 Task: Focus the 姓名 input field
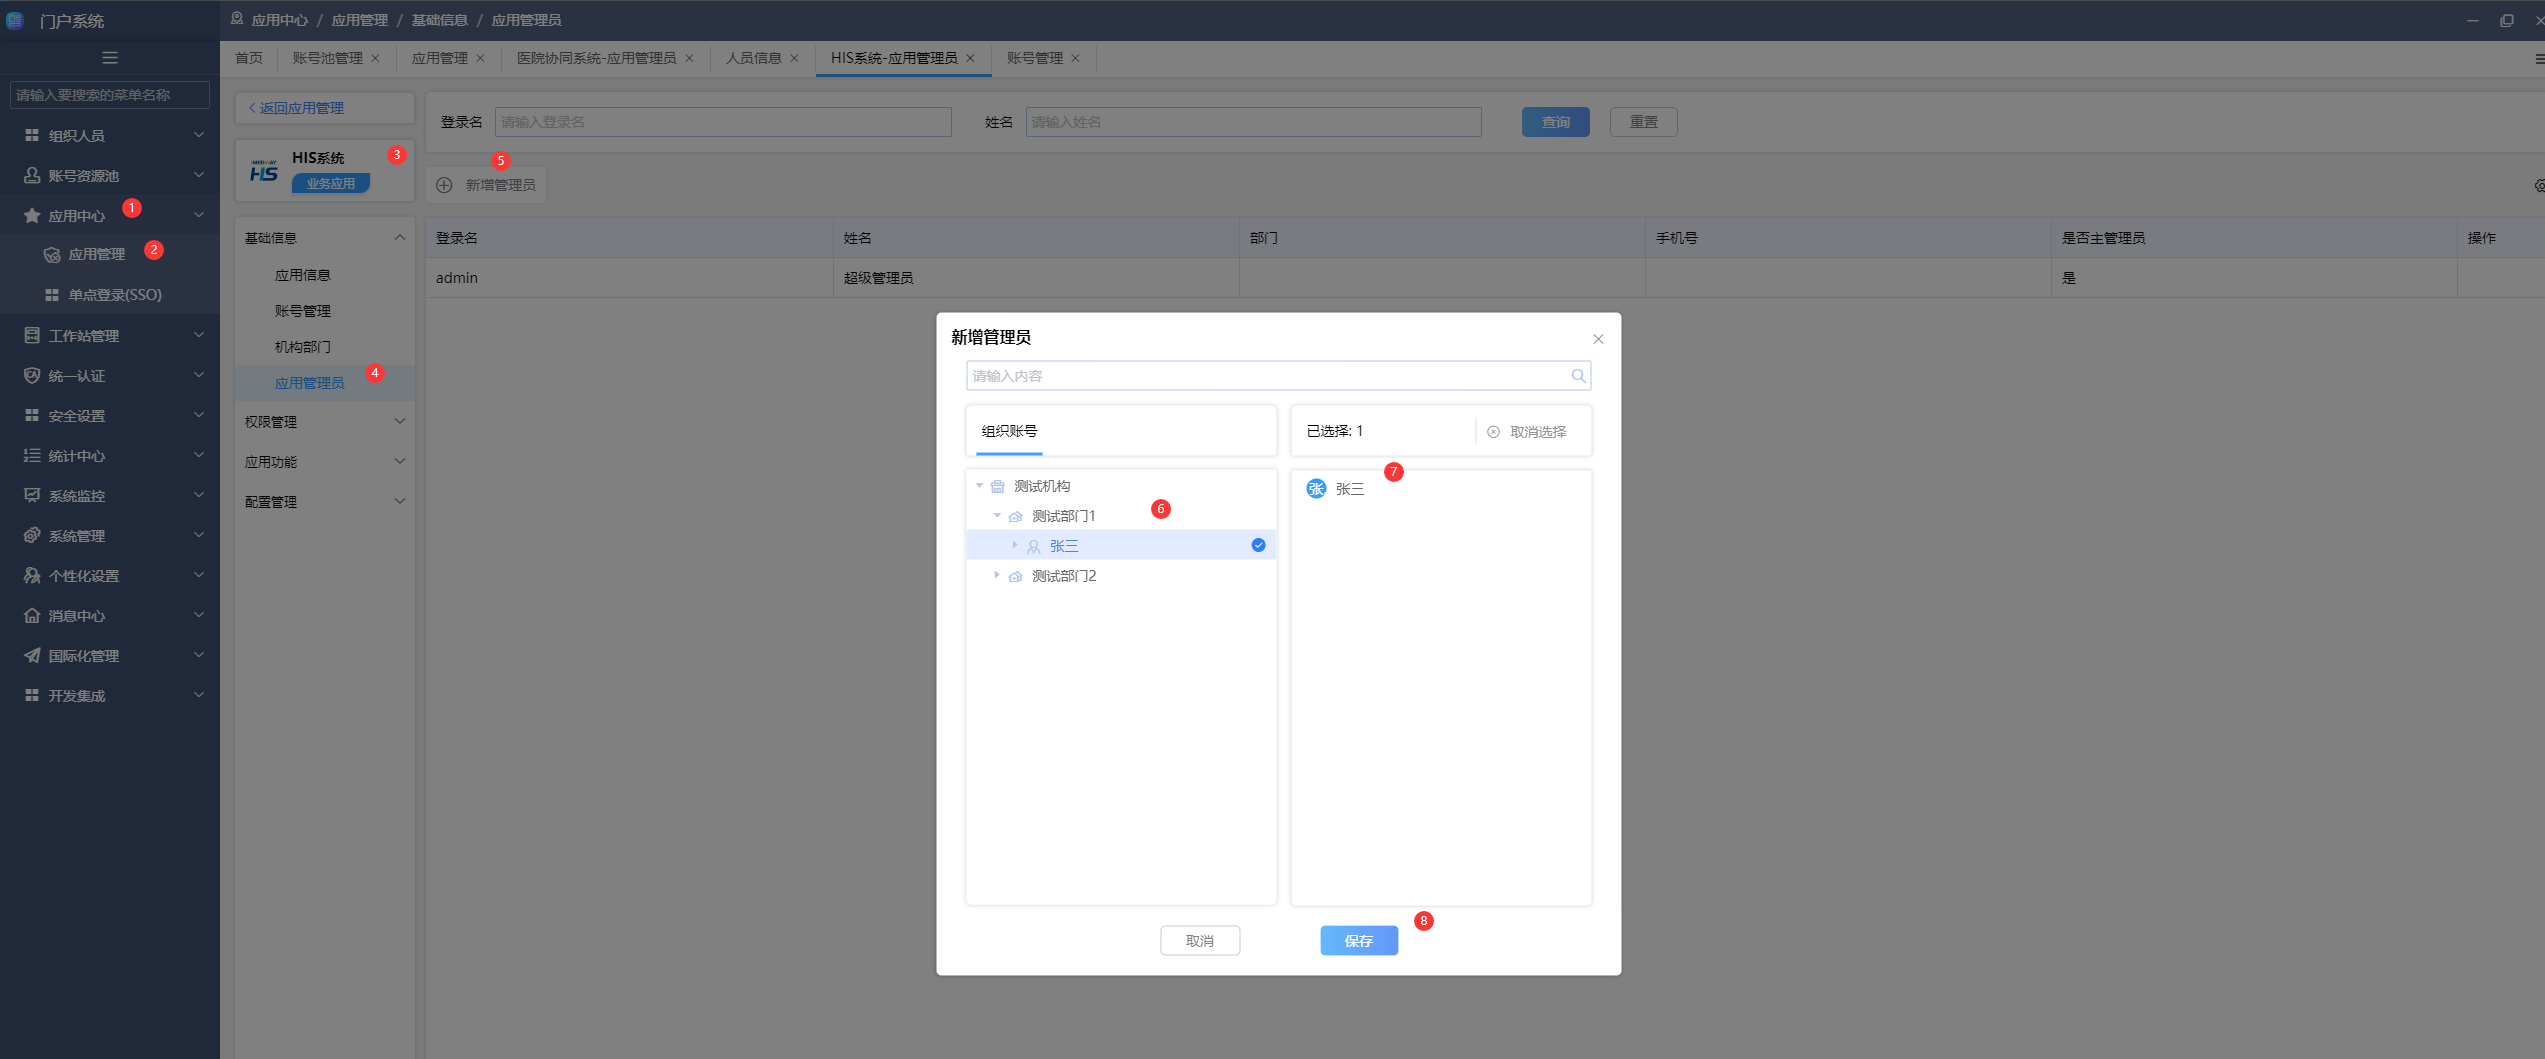click(1253, 122)
